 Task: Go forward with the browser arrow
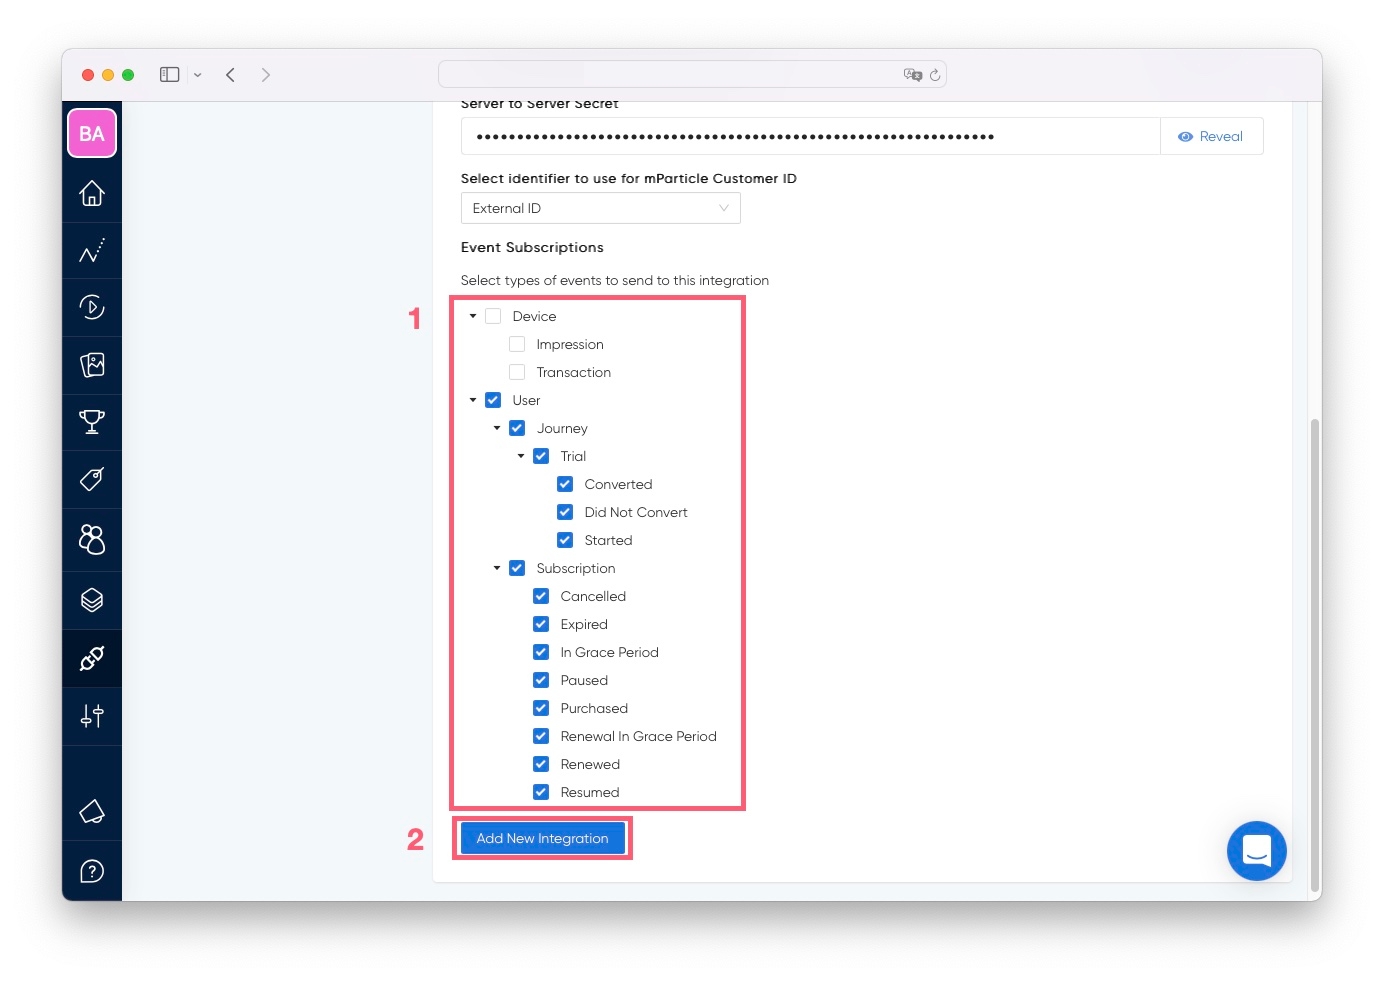pos(265,75)
